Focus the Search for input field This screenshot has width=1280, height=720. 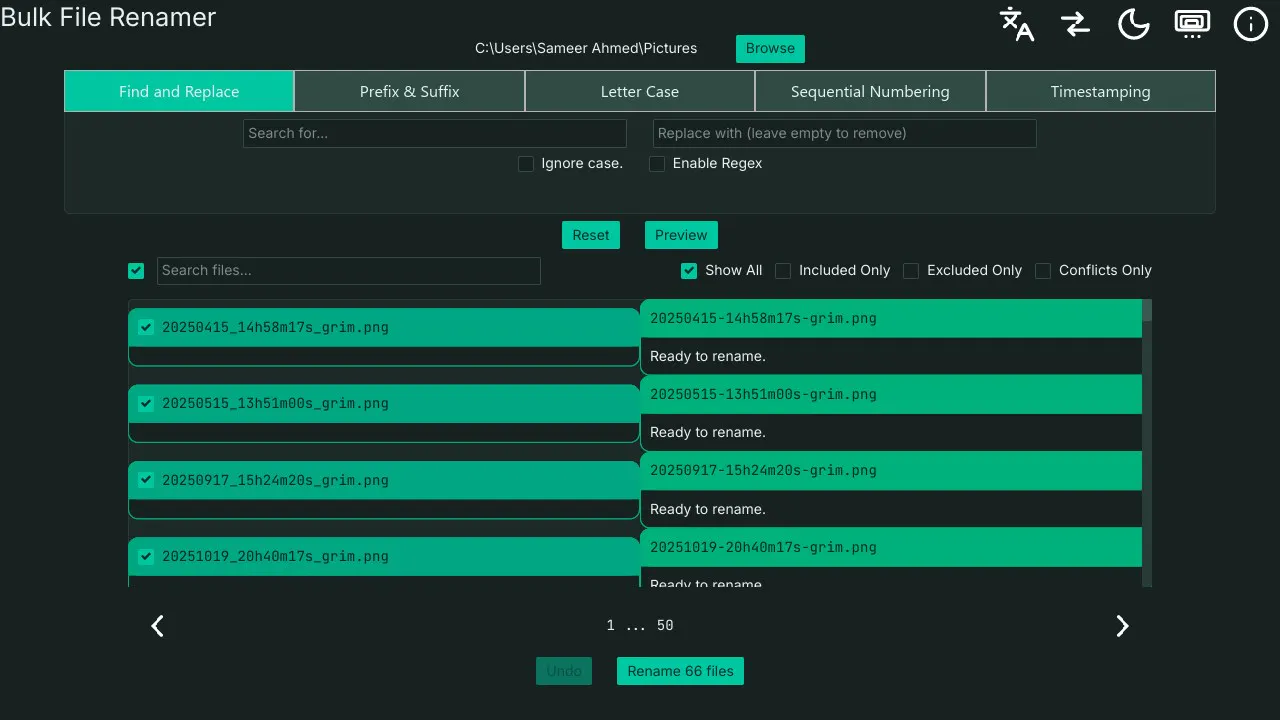[435, 133]
